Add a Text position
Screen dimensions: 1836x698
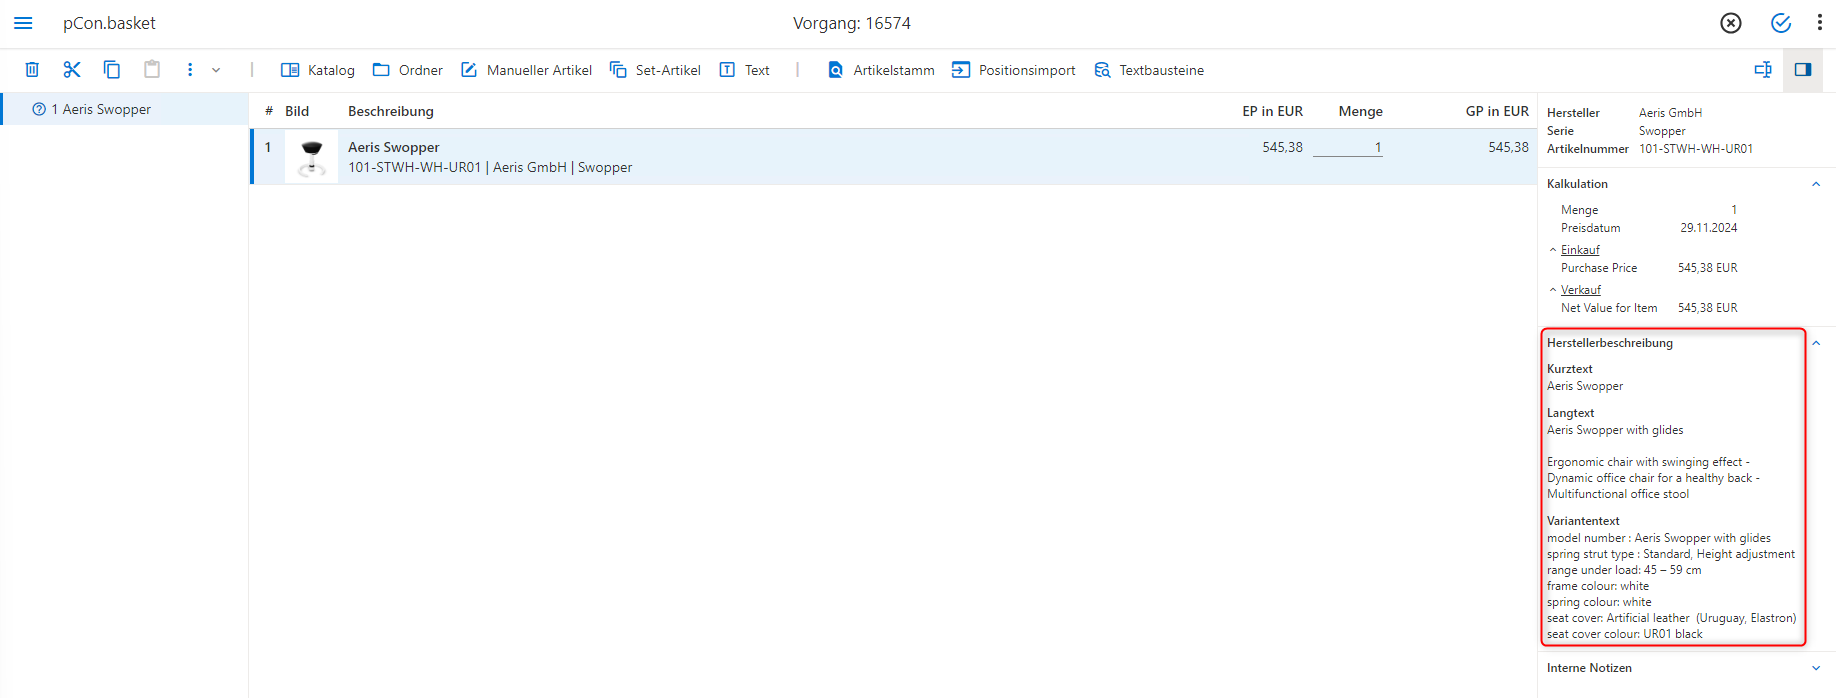coord(745,70)
